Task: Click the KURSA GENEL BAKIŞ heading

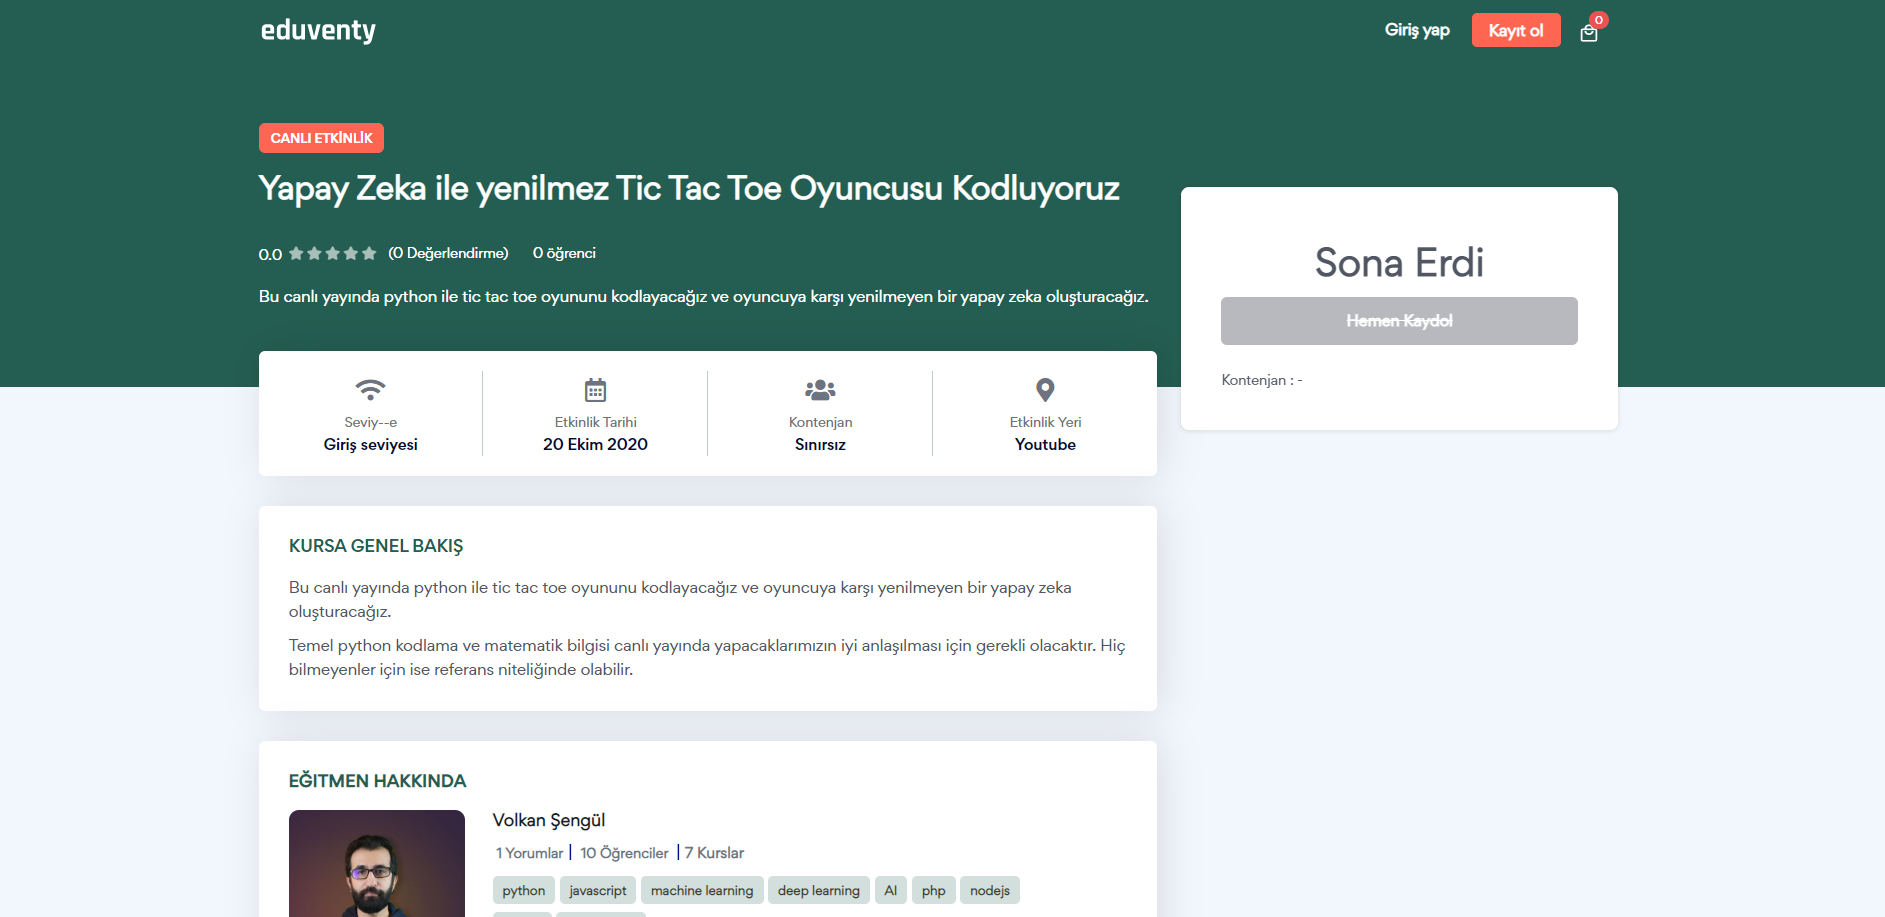Action: [x=376, y=546]
